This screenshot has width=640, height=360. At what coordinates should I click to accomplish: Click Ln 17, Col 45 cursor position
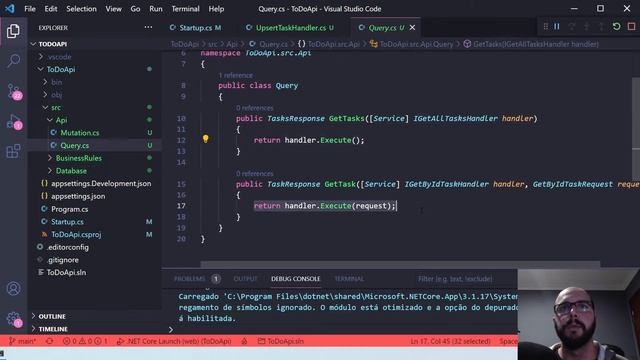(451, 341)
